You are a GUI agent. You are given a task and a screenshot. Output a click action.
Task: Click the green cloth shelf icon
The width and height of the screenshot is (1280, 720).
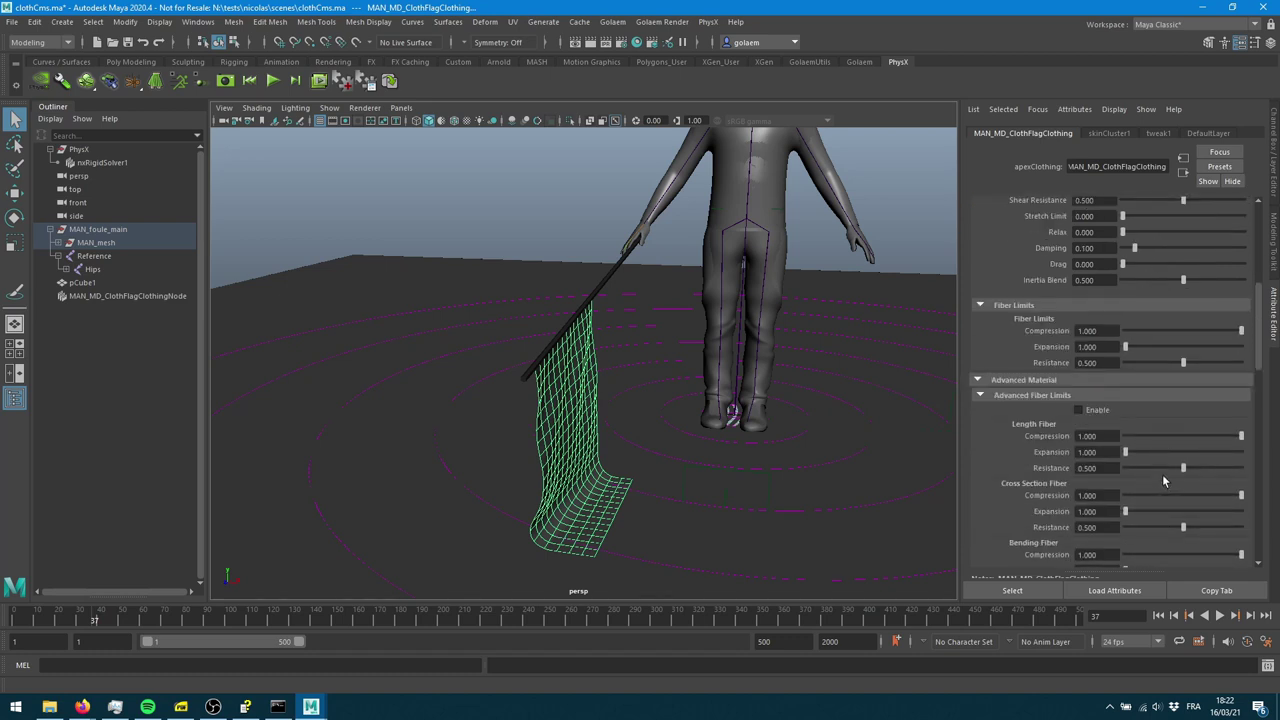(155, 82)
